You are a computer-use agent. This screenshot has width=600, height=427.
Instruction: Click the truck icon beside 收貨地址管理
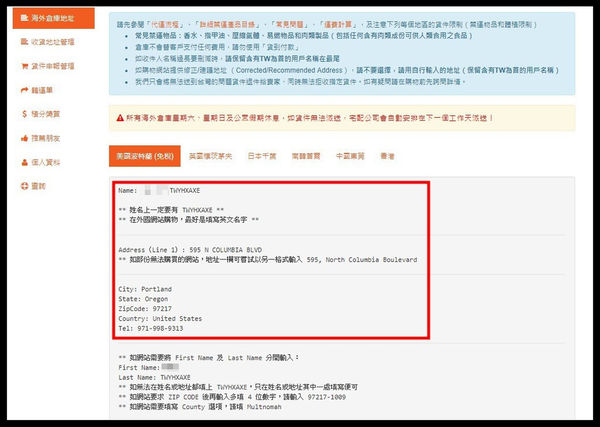22,42
